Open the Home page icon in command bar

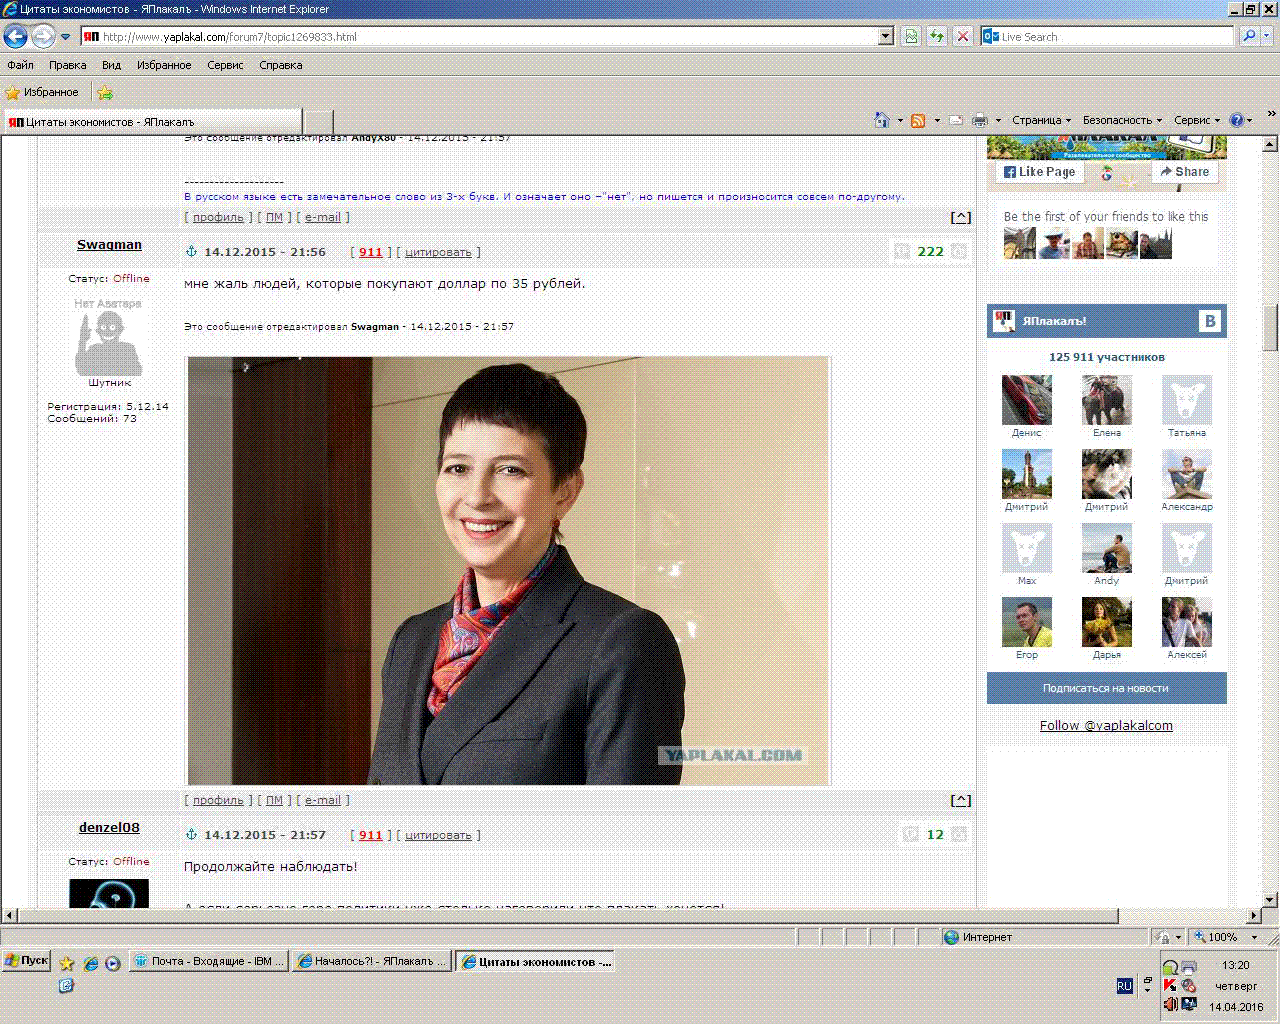click(881, 120)
